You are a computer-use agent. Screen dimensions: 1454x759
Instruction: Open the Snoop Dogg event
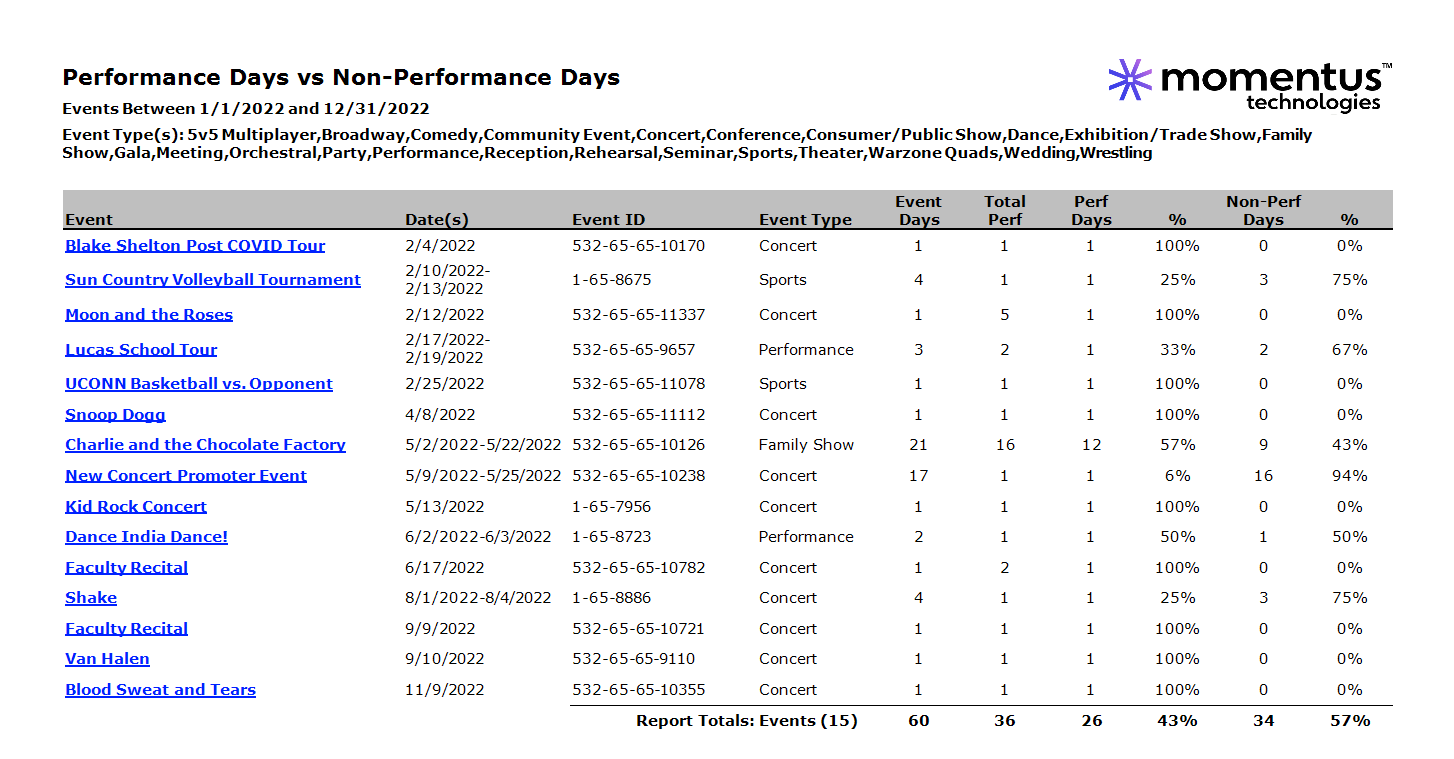[114, 414]
